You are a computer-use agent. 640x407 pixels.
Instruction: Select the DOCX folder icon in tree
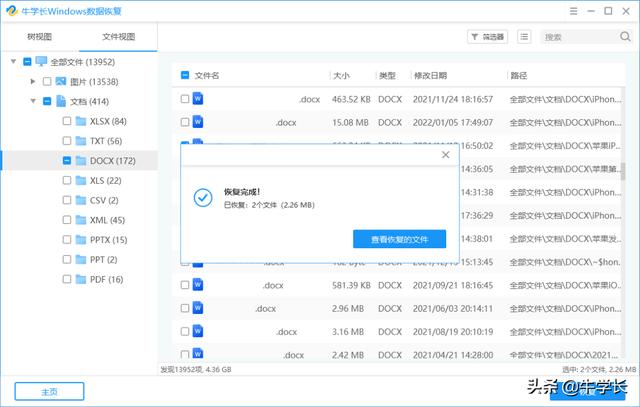[x=81, y=160]
